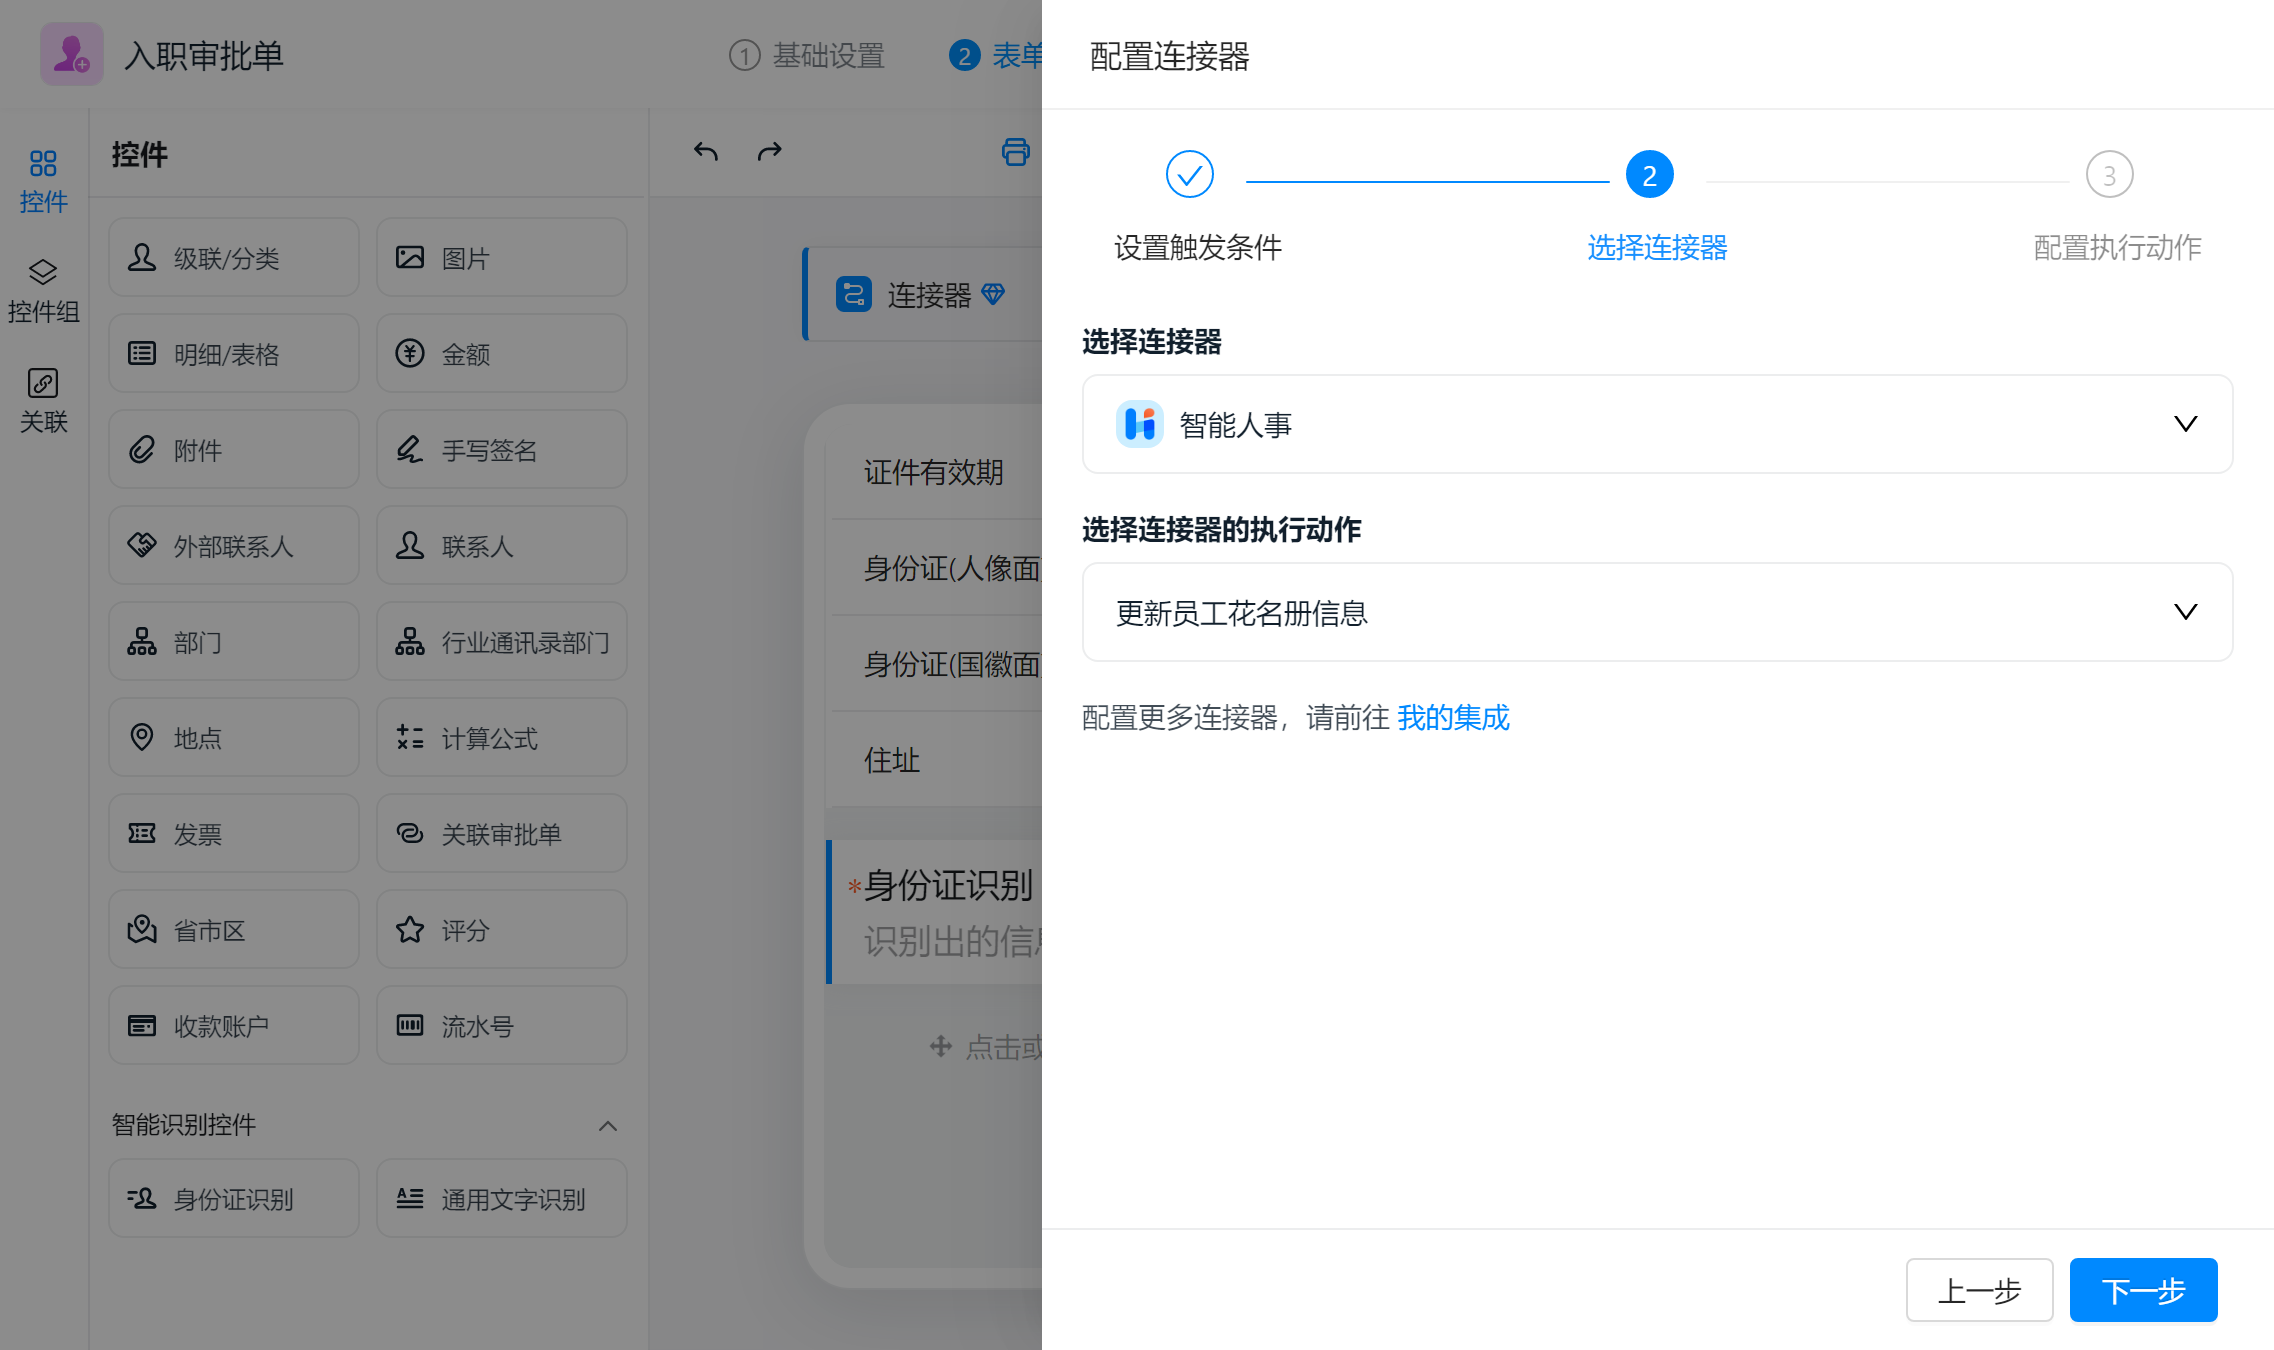Select the 联系人 control

point(502,546)
